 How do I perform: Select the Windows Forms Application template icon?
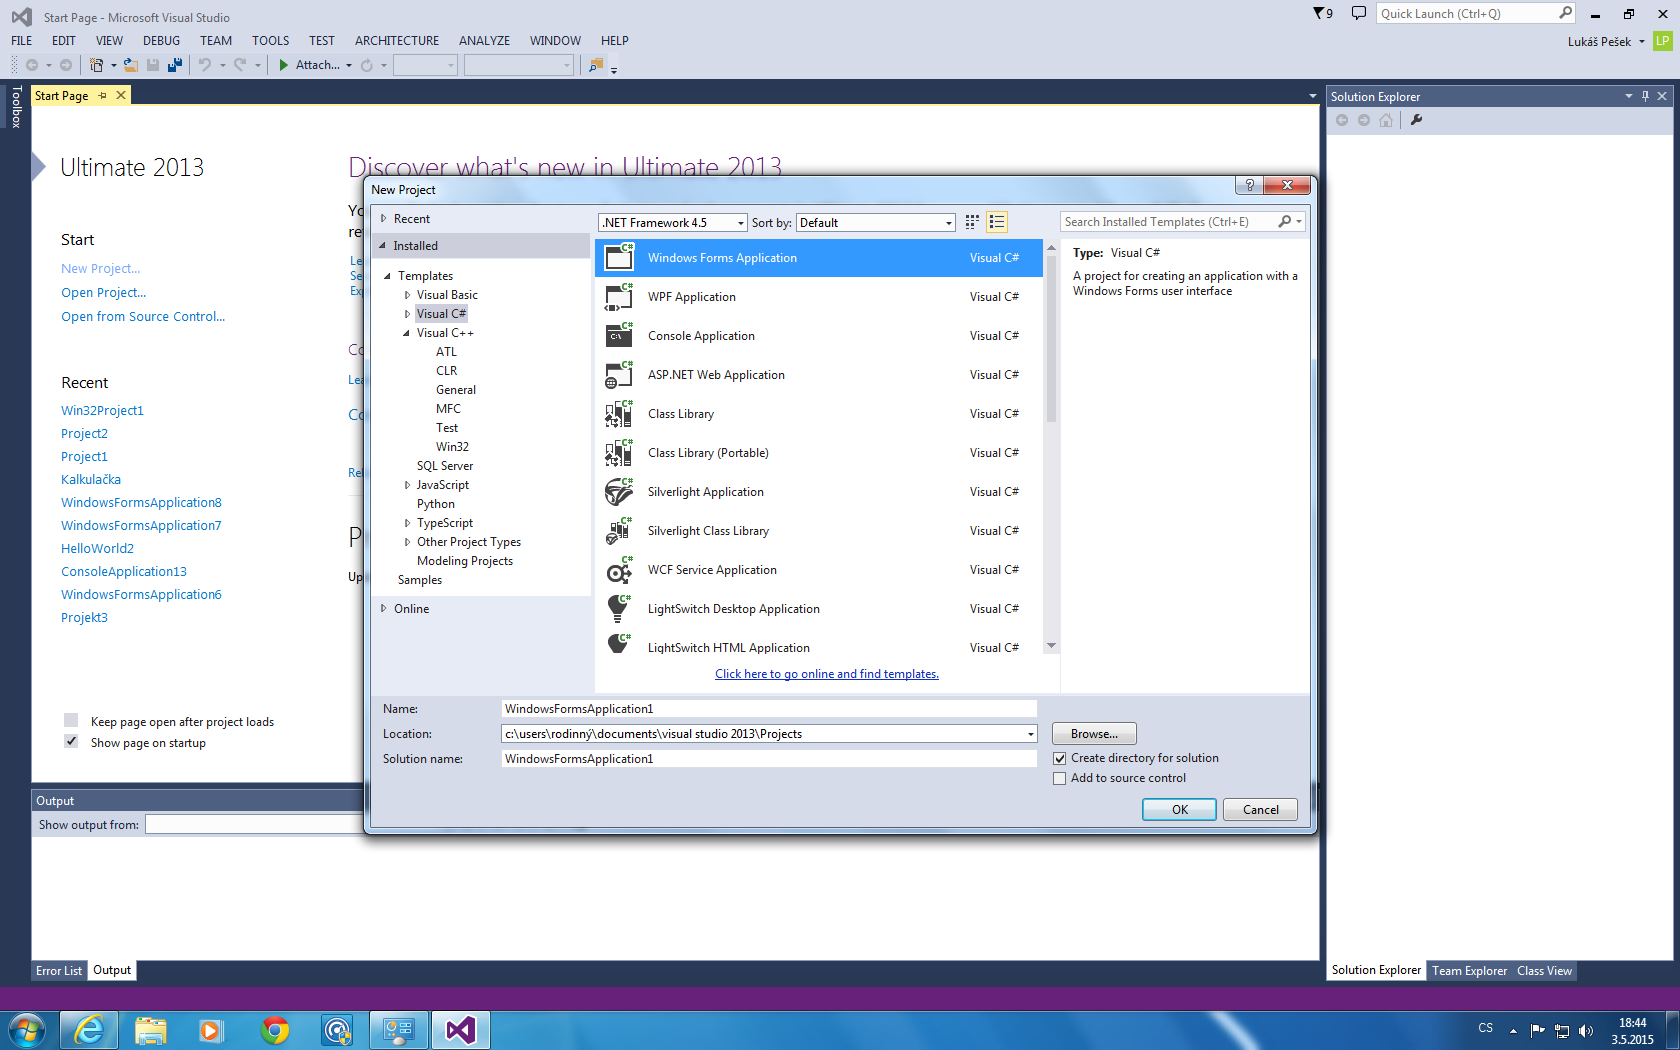click(x=619, y=257)
